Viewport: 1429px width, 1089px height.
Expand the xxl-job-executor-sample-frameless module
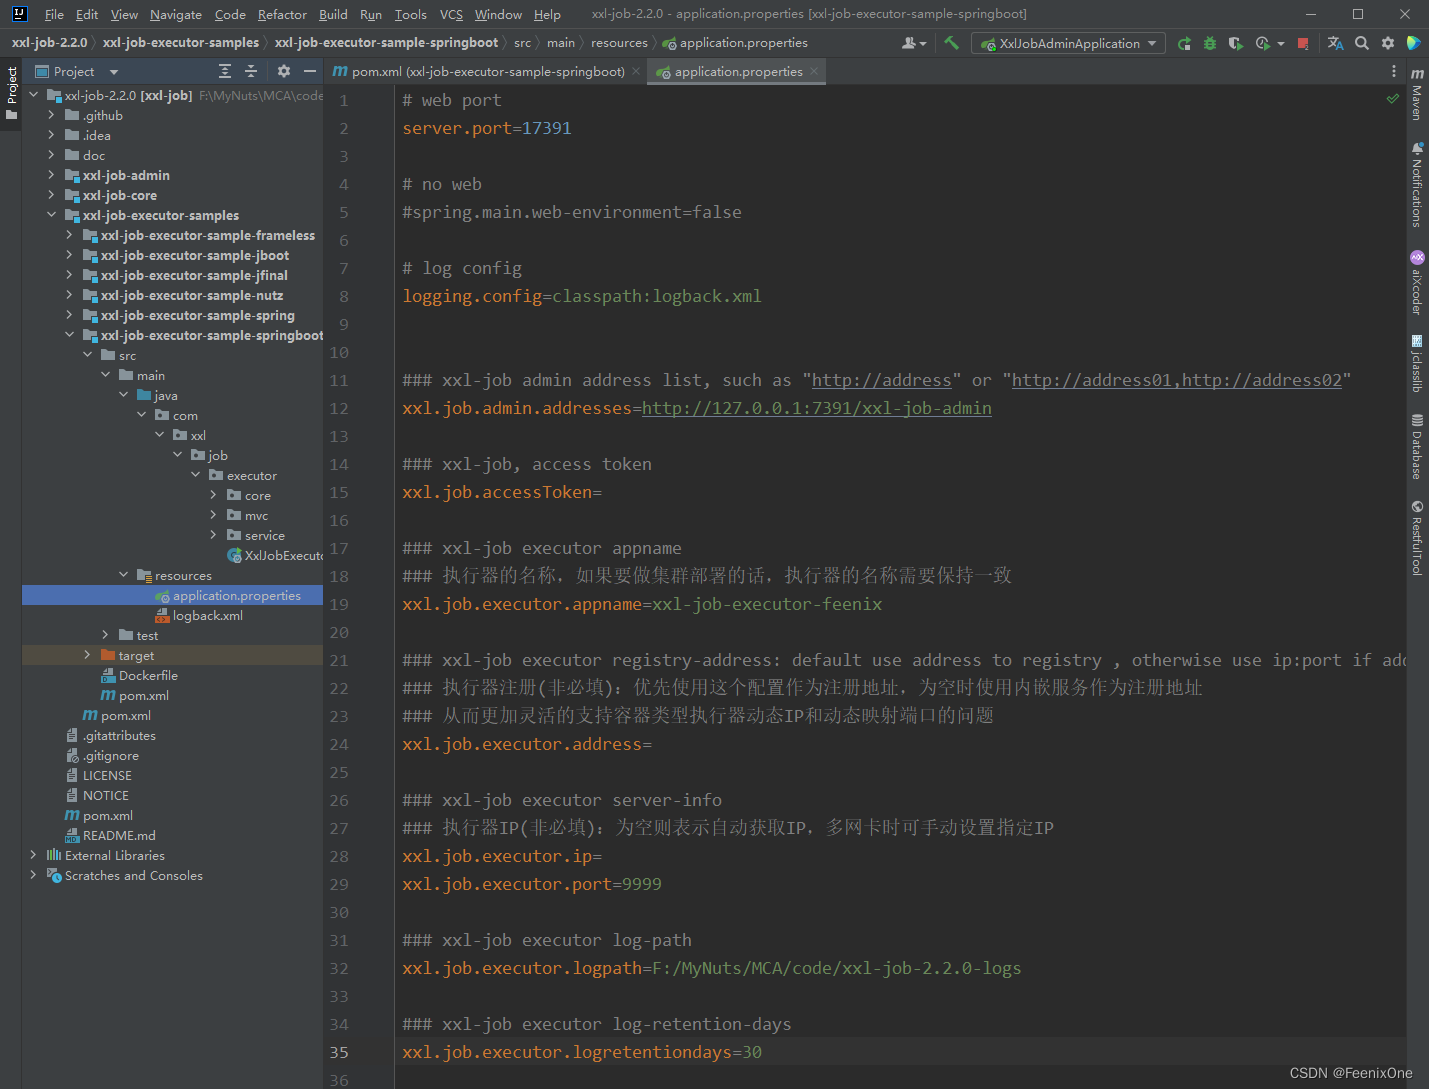click(69, 235)
